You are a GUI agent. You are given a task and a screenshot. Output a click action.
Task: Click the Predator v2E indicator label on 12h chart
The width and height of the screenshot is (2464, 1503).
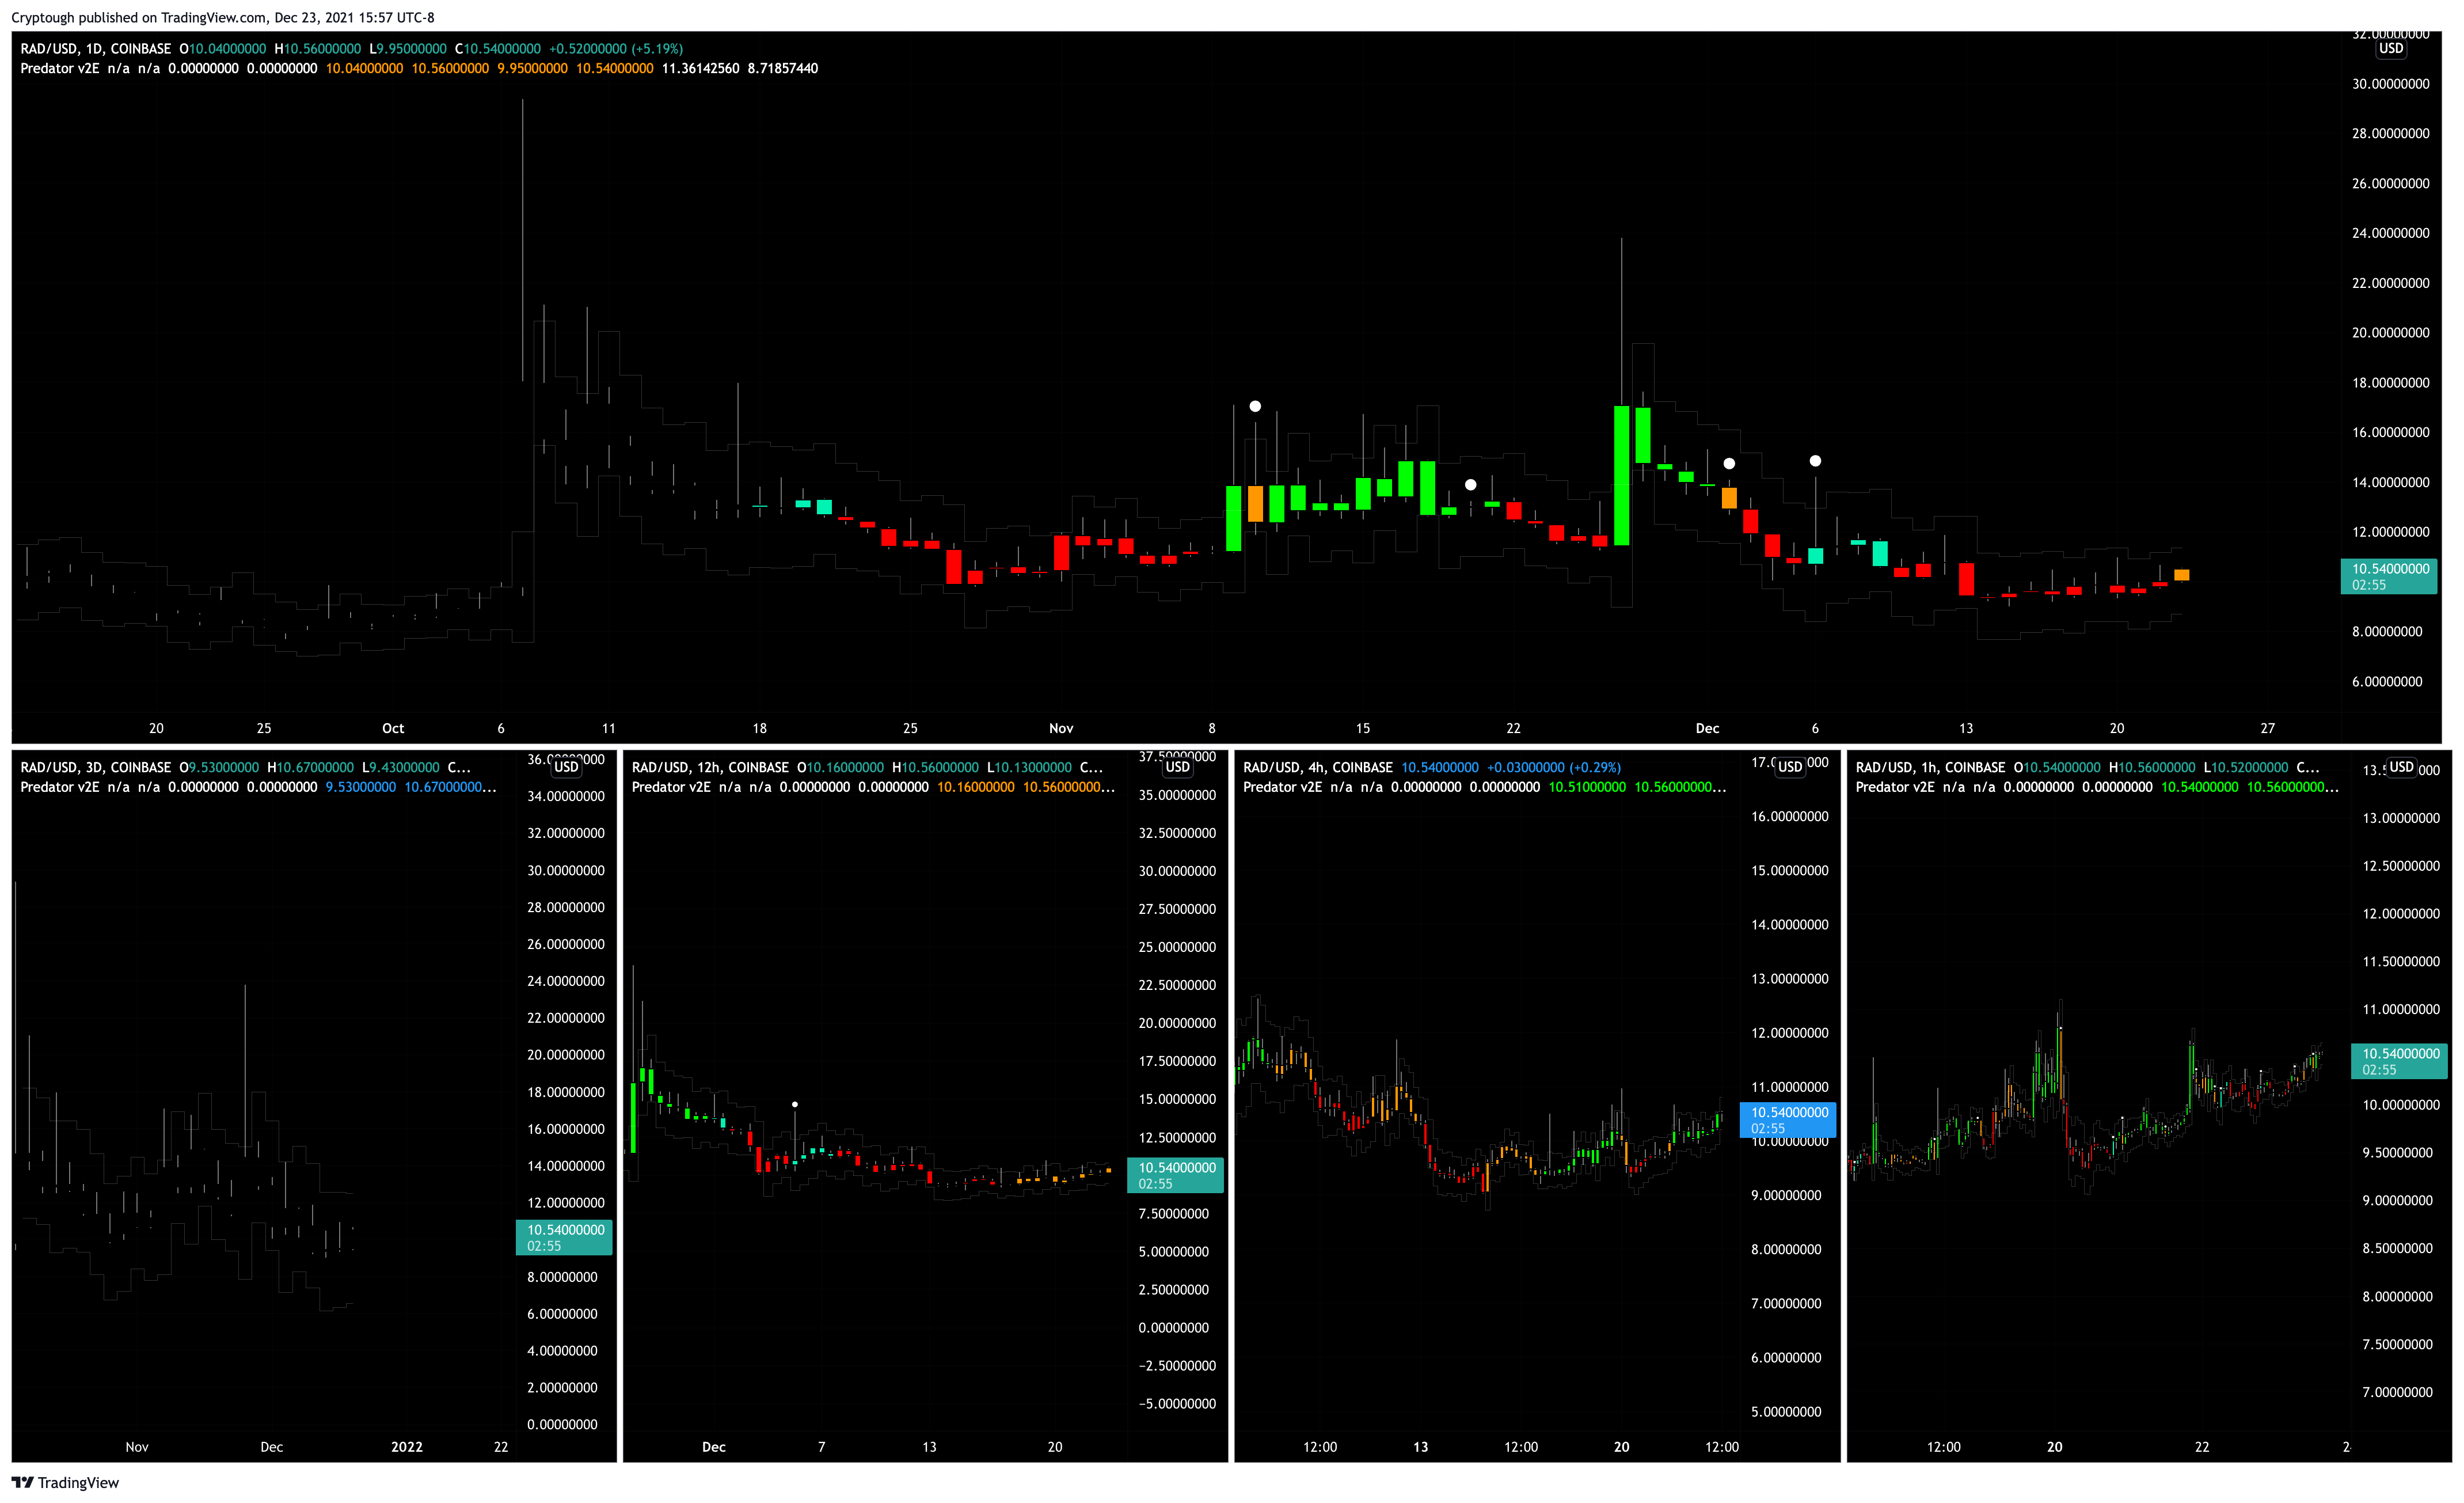click(x=671, y=787)
